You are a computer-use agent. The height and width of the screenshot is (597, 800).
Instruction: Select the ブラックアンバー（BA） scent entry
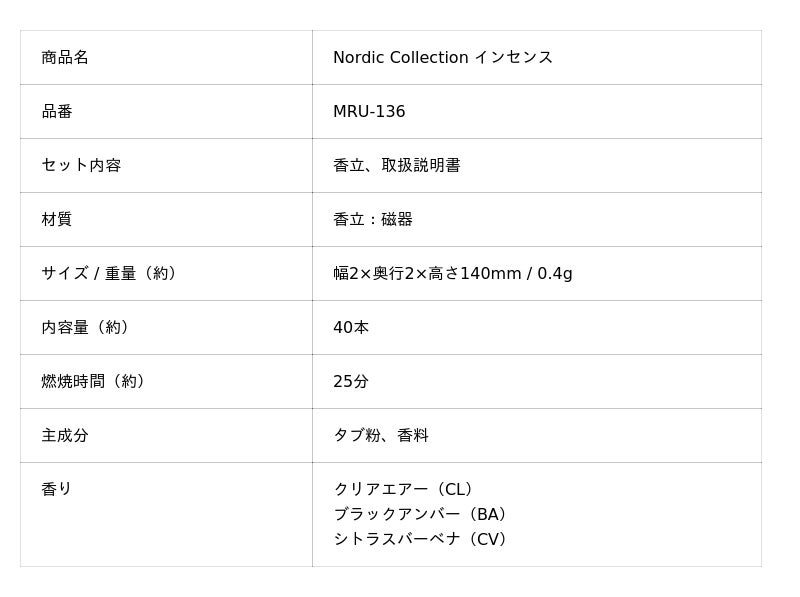pos(423,515)
